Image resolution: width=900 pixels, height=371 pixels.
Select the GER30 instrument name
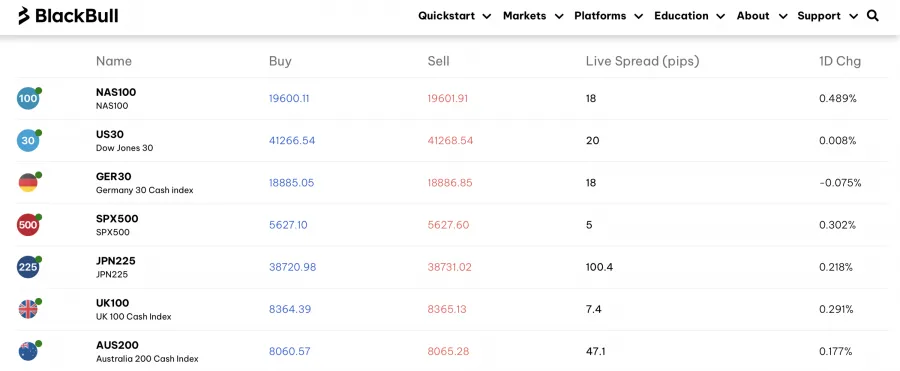pyautogui.click(x=113, y=176)
